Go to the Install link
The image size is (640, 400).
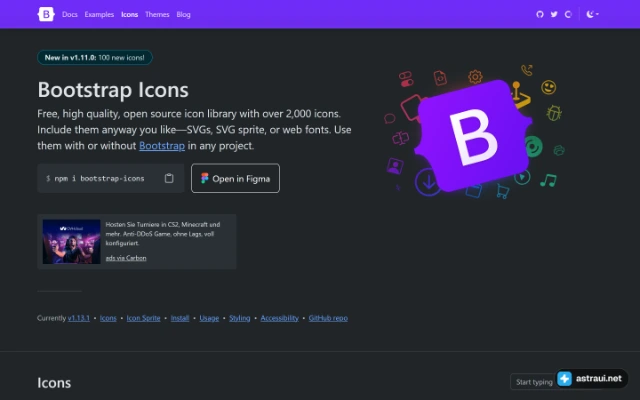tap(180, 318)
